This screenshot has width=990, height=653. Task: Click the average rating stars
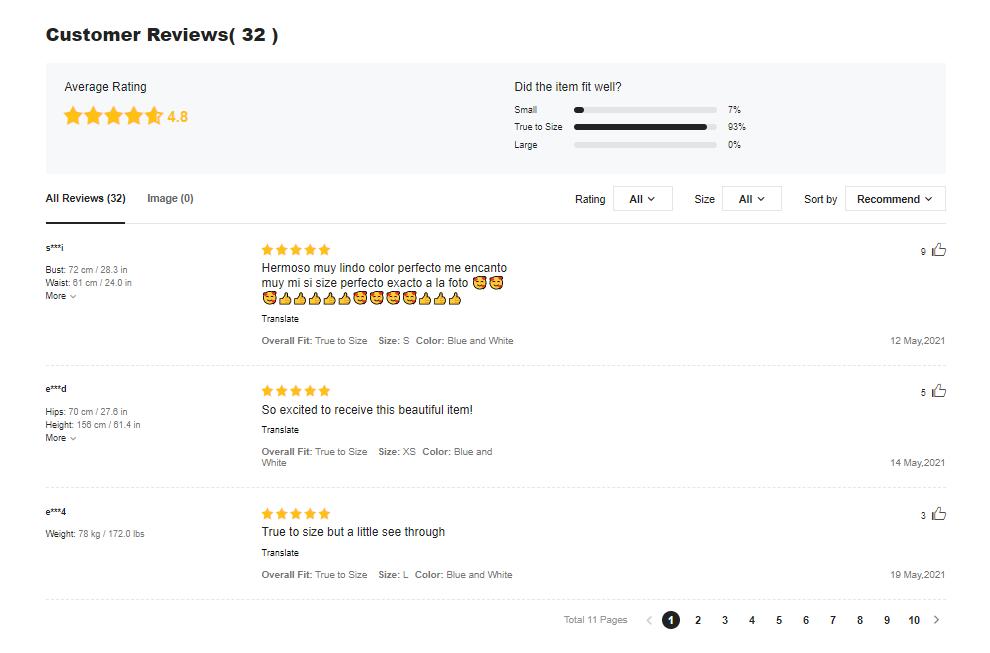(113, 116)
